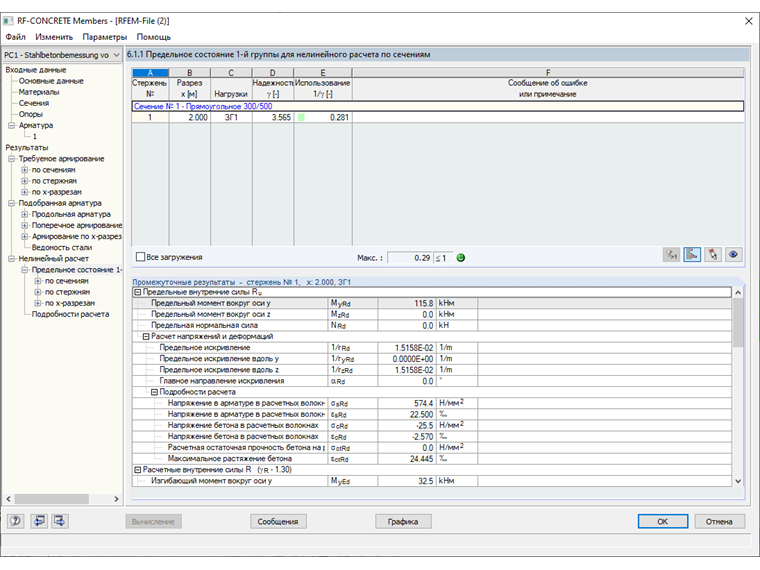Expand the Продольная арматура tree node

coord(25,214)
